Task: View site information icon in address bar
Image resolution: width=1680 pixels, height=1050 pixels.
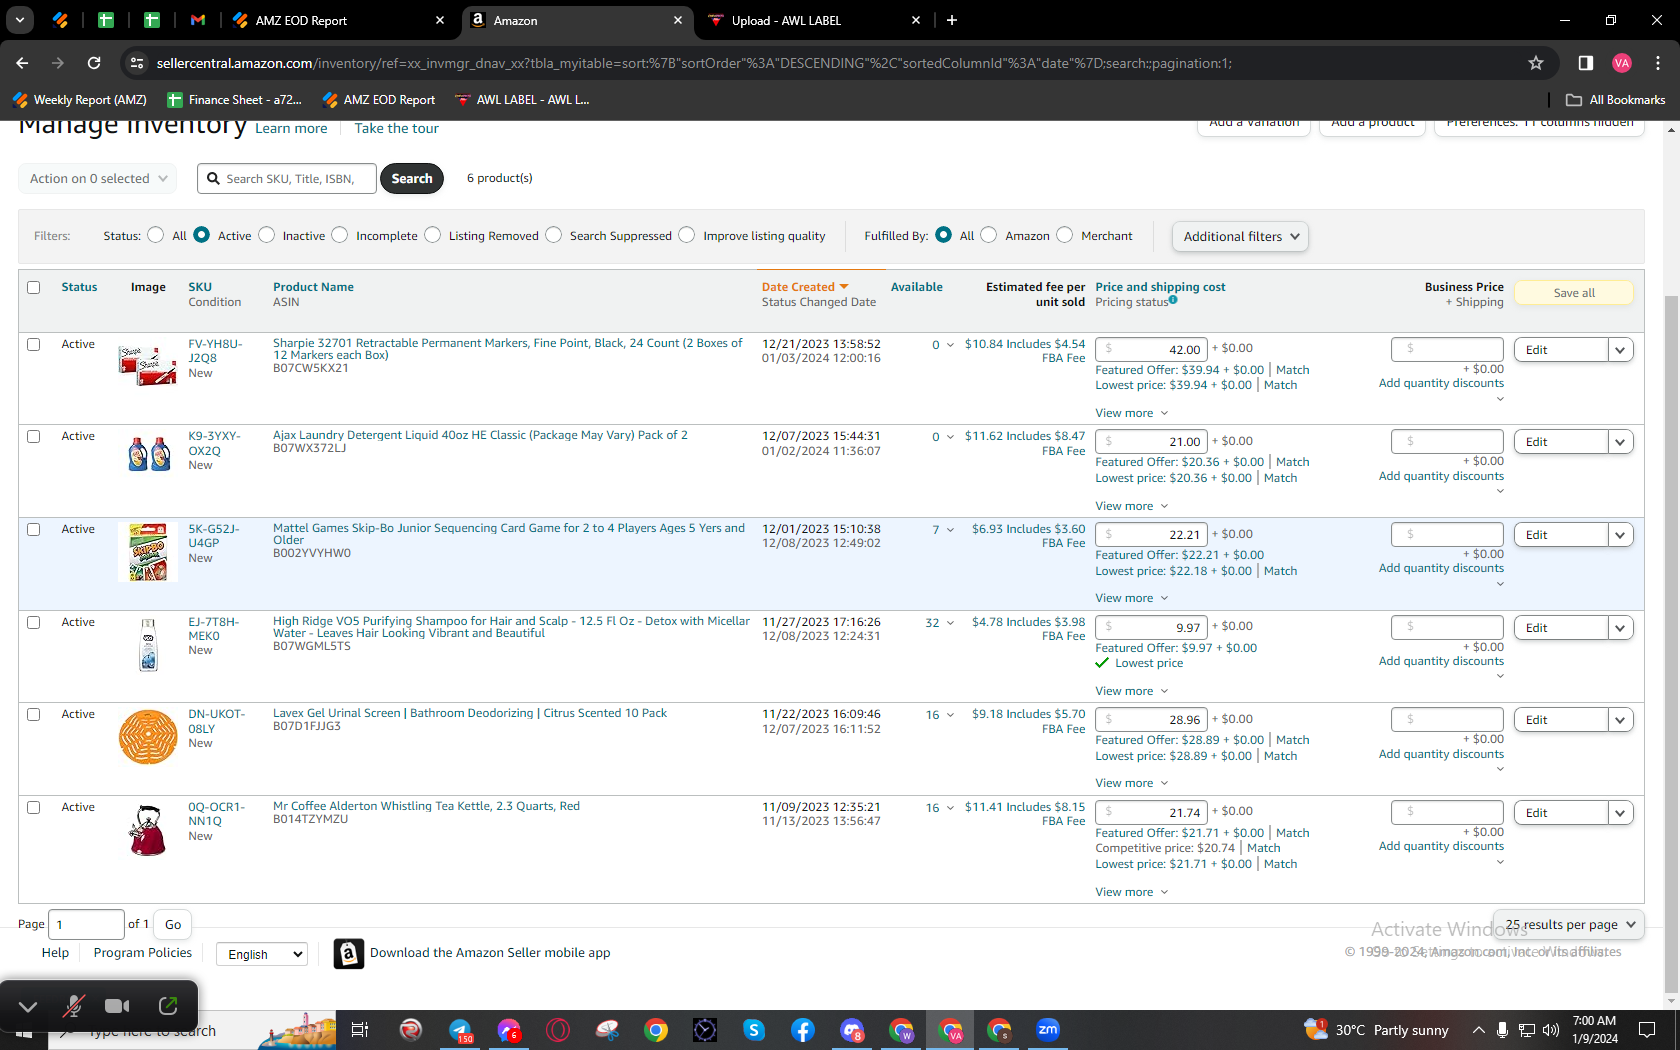Action: click(x=136, y=63)
